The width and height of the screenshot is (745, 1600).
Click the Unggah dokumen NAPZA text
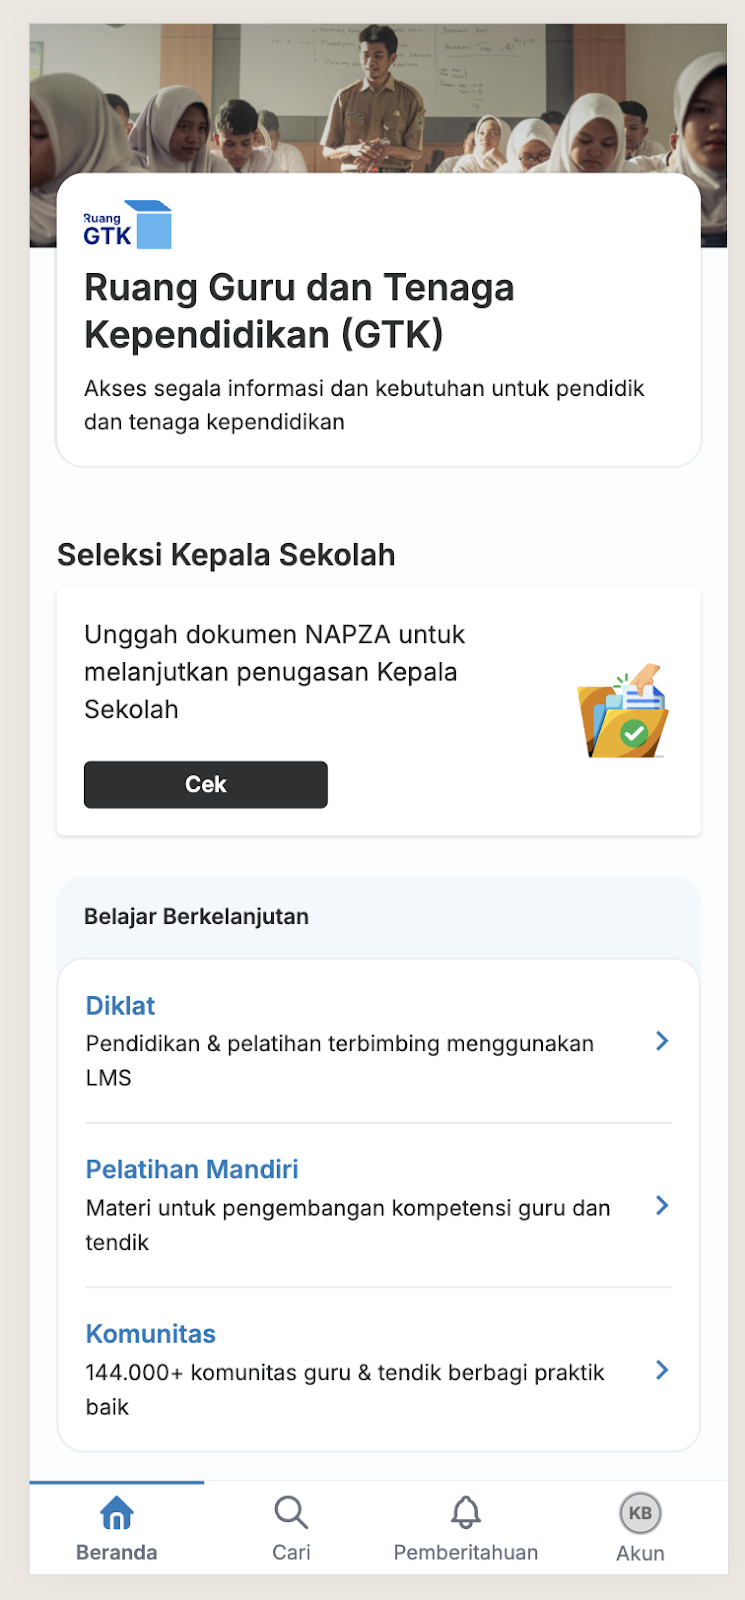(x=275, y=672)
